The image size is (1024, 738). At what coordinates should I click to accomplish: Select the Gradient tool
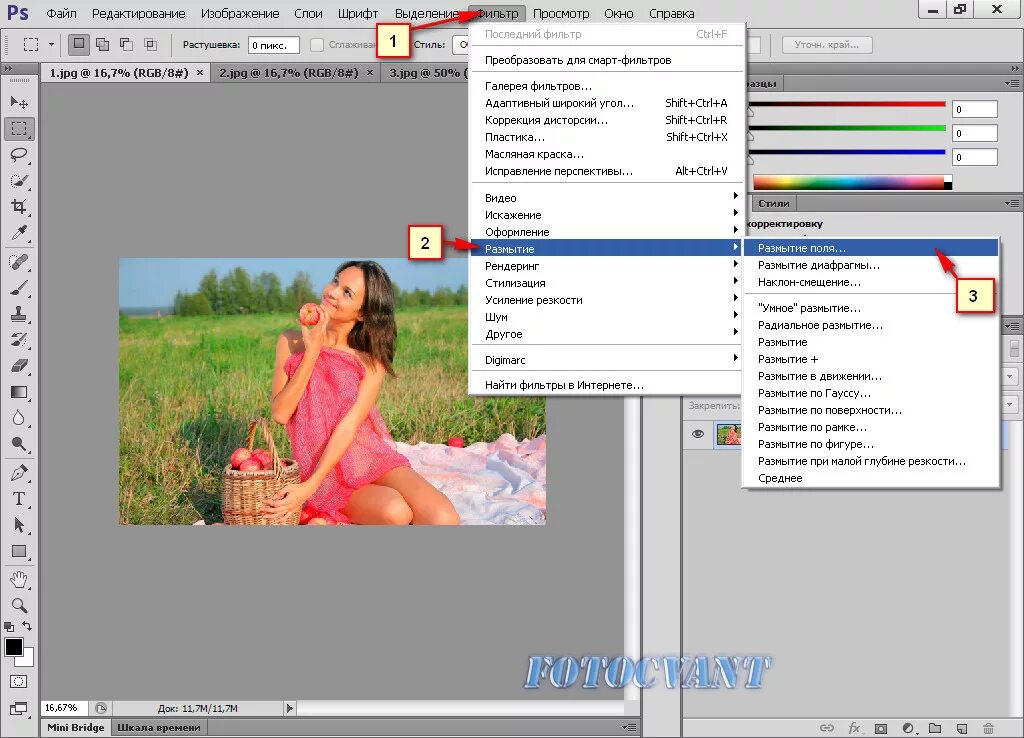click(19, 393)
